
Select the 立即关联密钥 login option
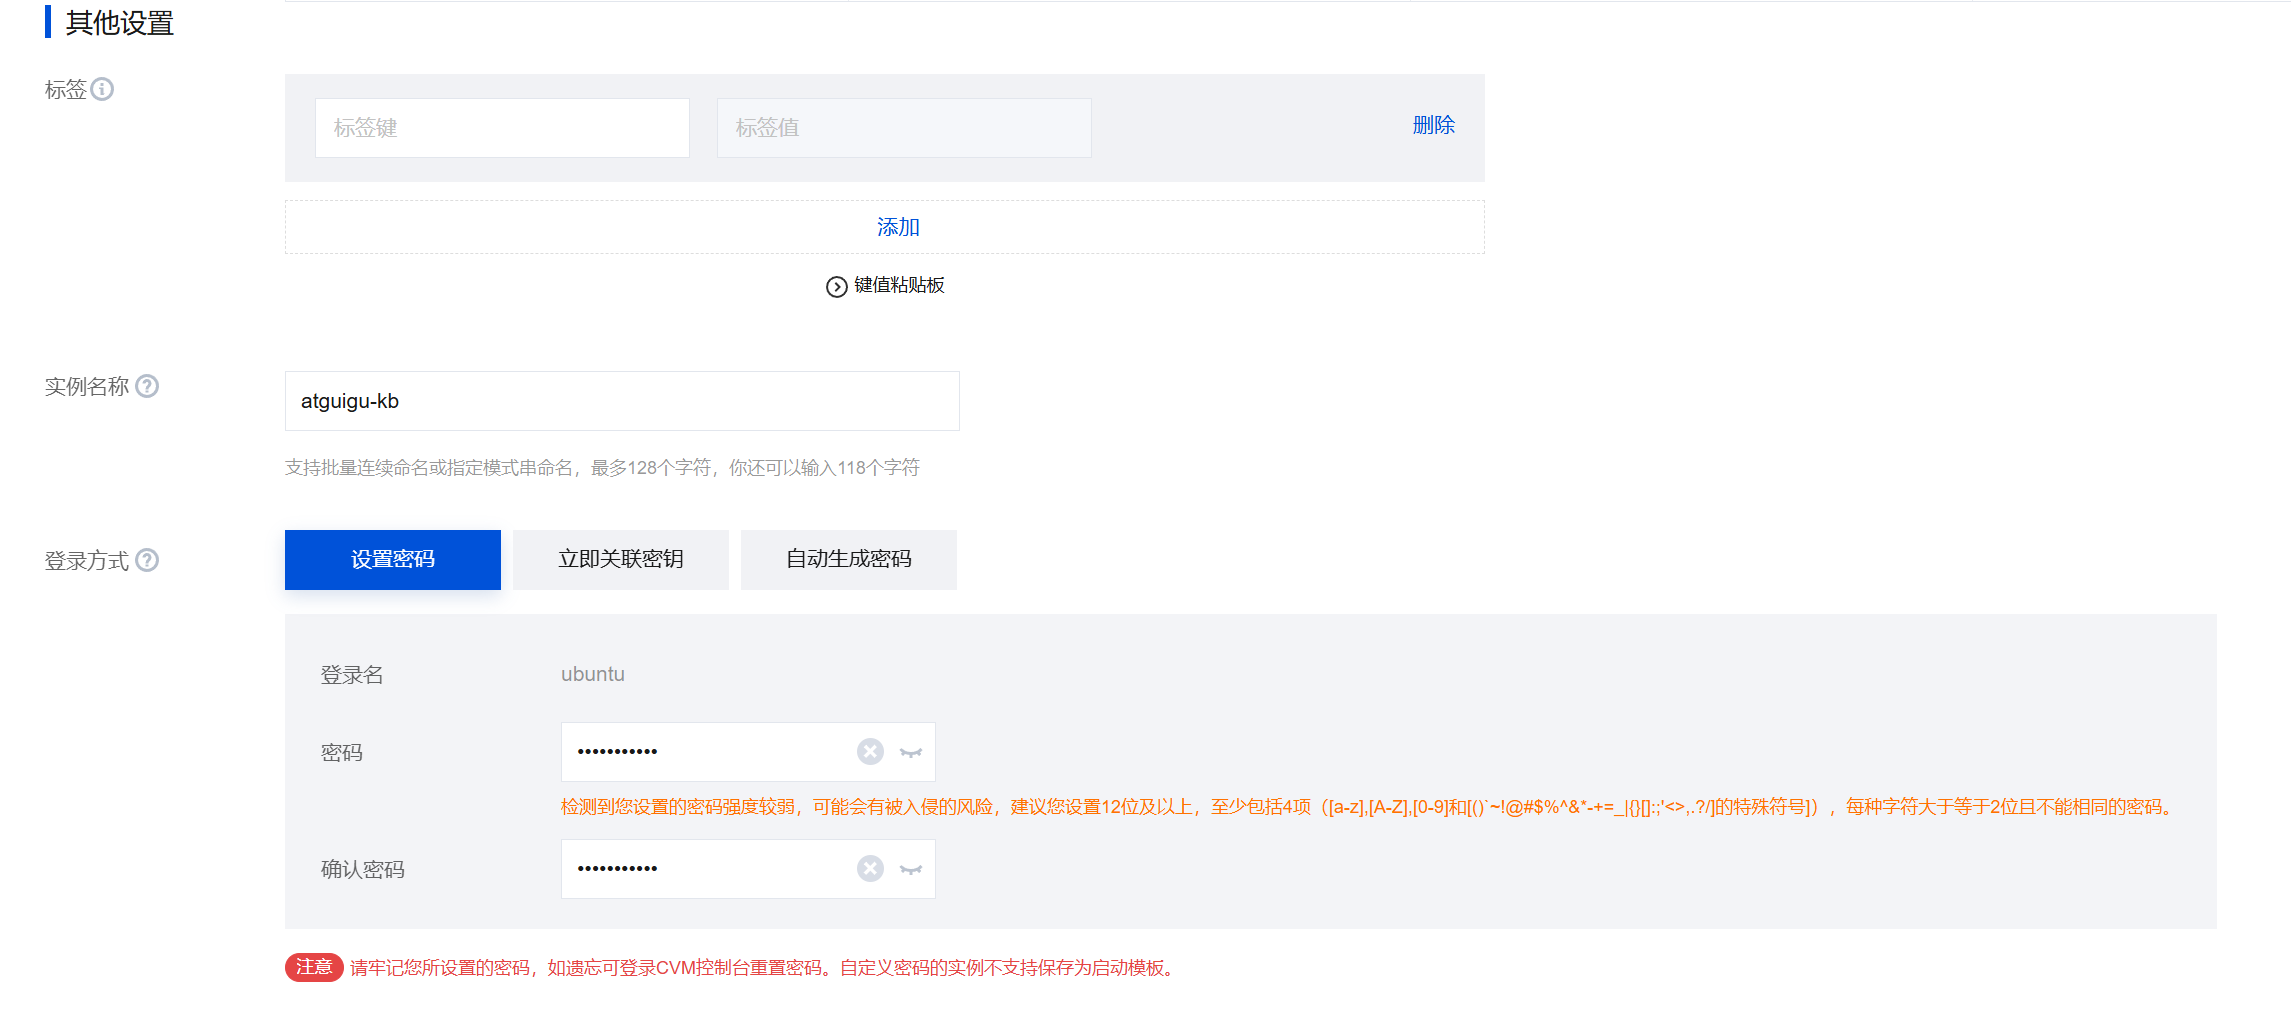click(x=621, y=560)
